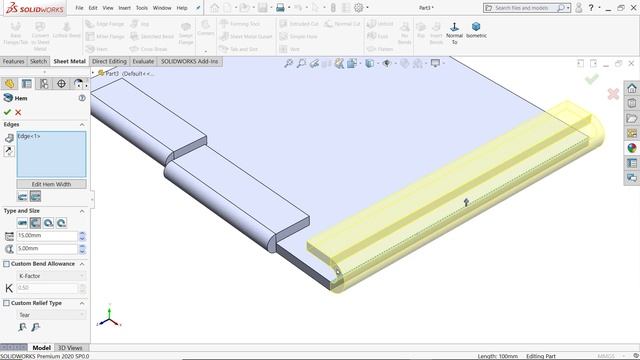Click the Display Style icon in the viewport toolbar
This screenshot has width=640, height=360.
click(369, 63)
